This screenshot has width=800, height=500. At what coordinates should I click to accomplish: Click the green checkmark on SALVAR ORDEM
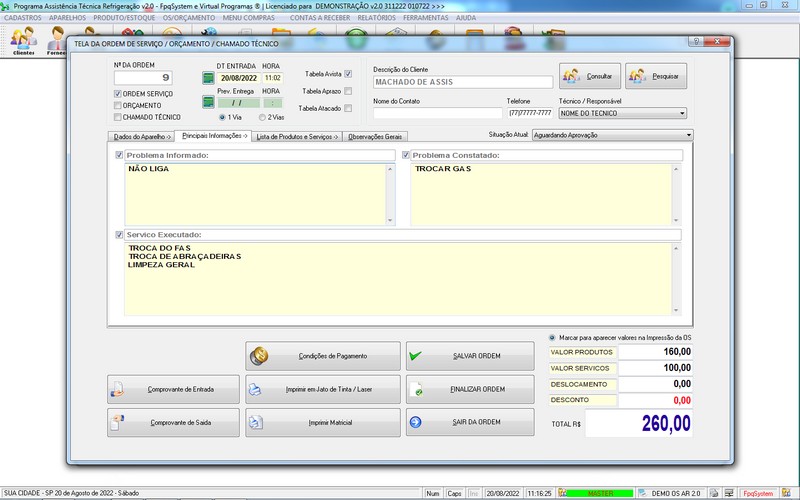[x=419, y=356]
